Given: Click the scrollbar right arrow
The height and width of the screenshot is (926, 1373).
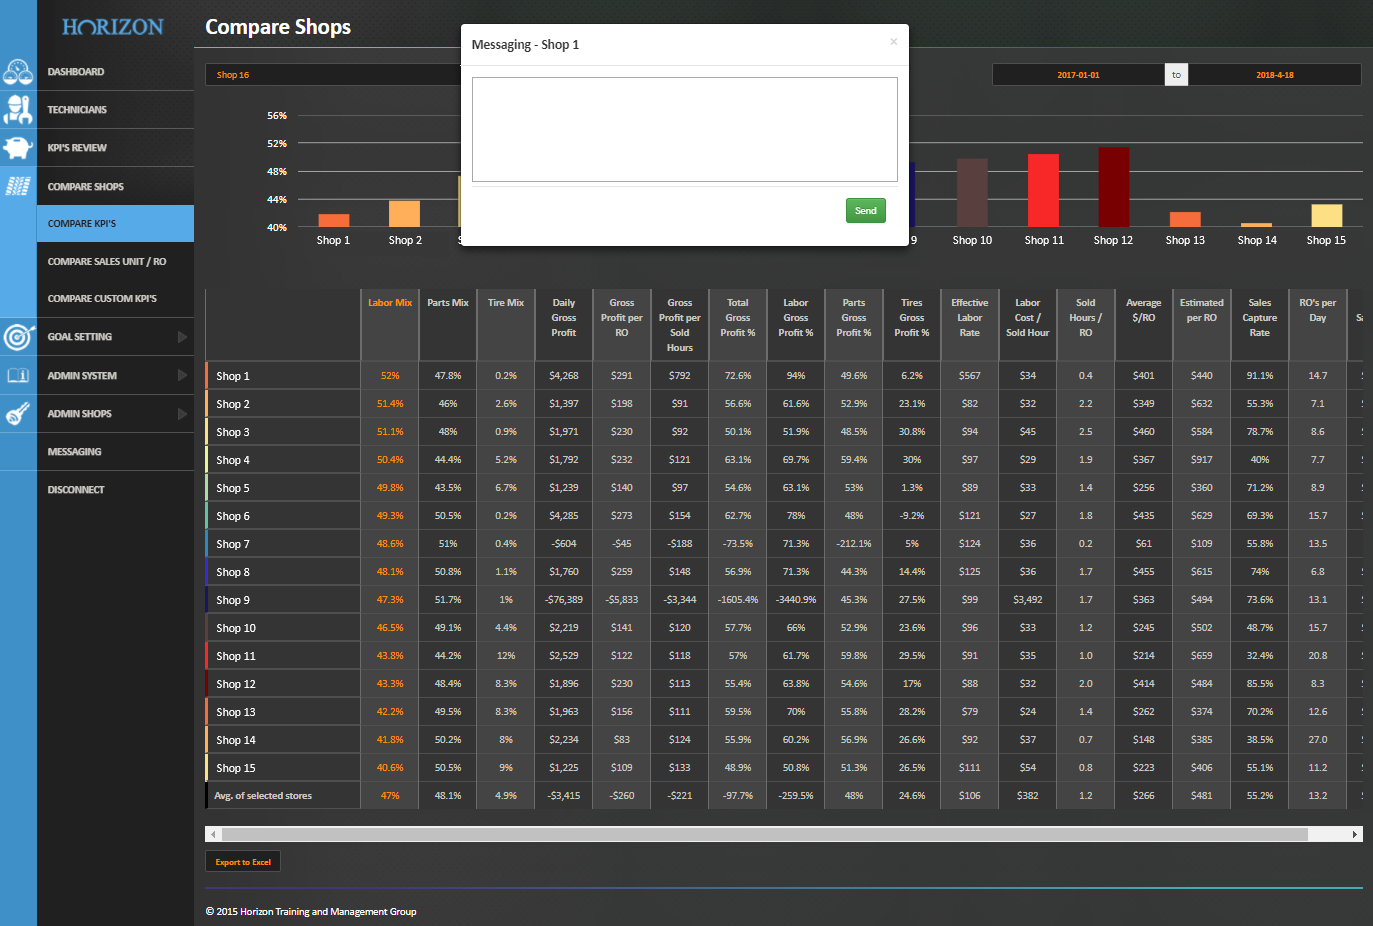Looking at the screenshot, I should click(x=1355, y=834).
